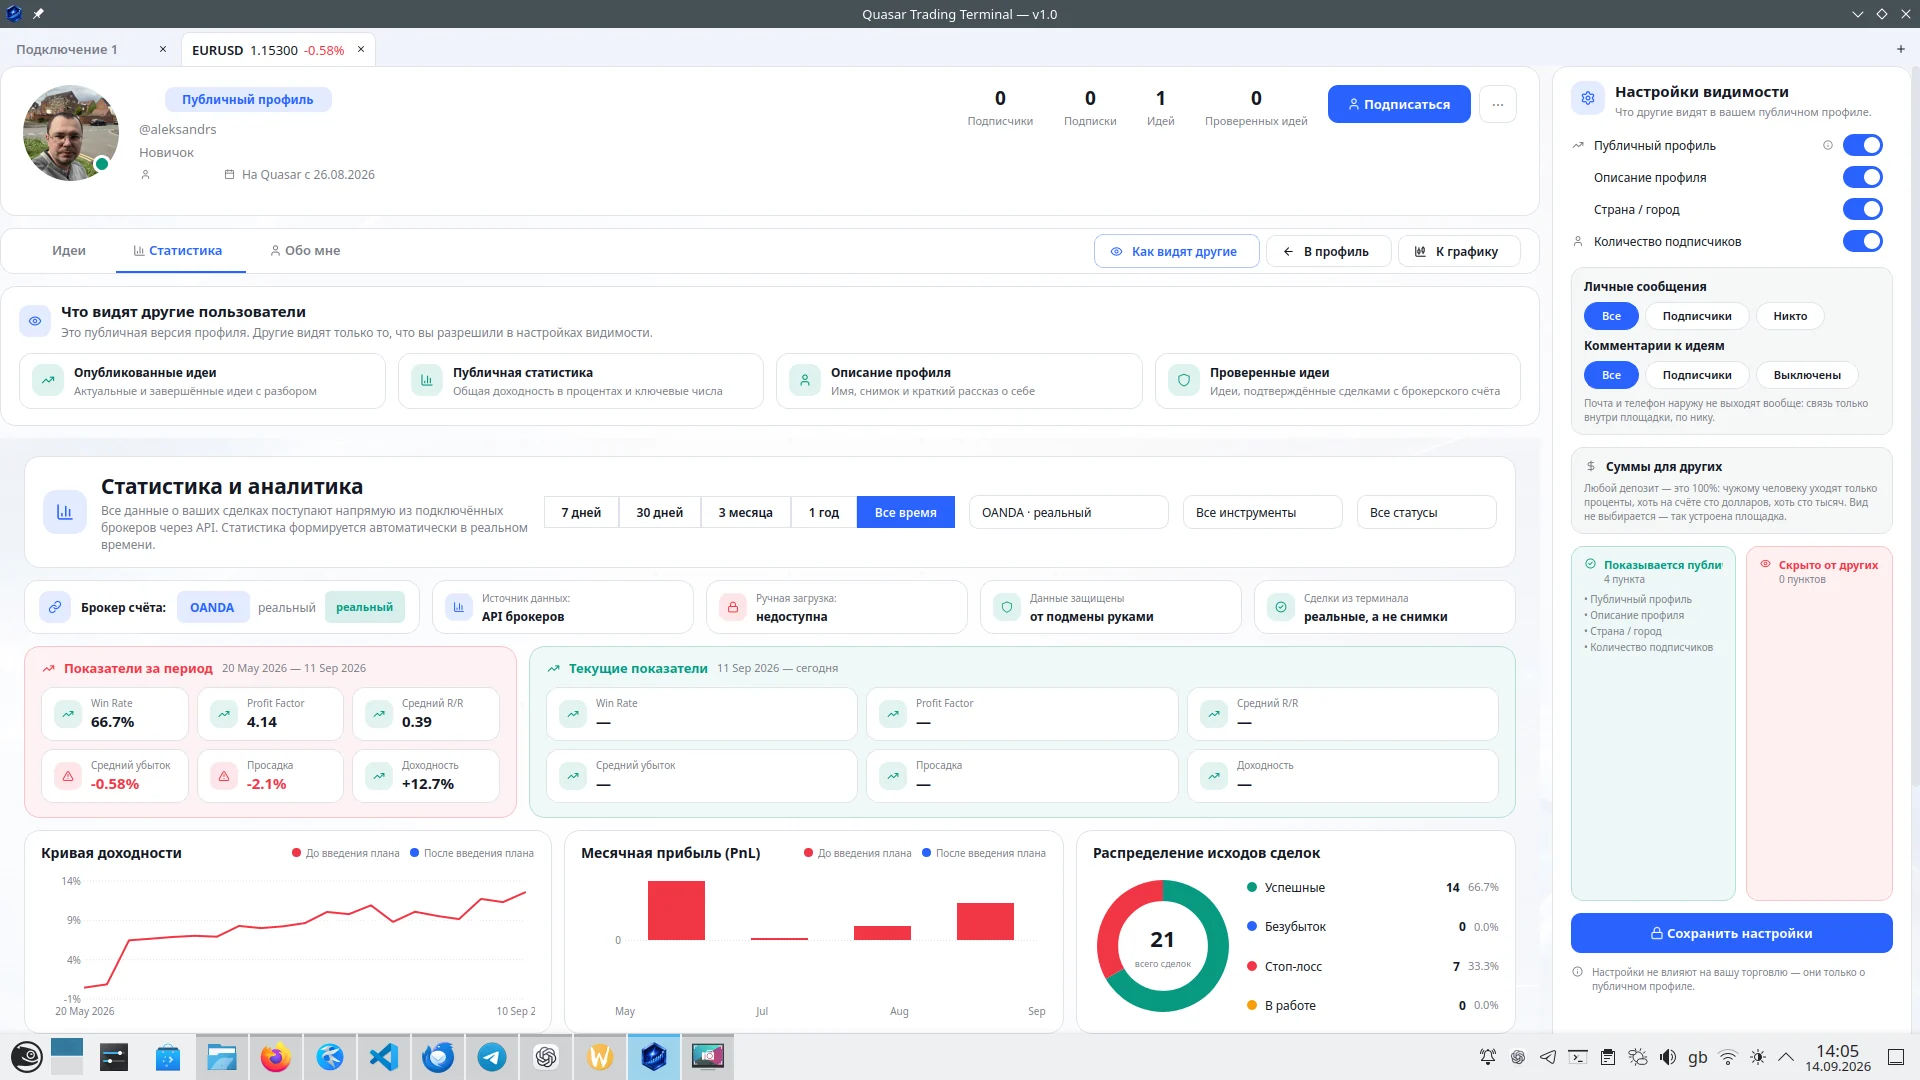The image size is (1920, 1080).
Task: Select the 'Подключение 1' tab
Action: click(x=67, y=49)
